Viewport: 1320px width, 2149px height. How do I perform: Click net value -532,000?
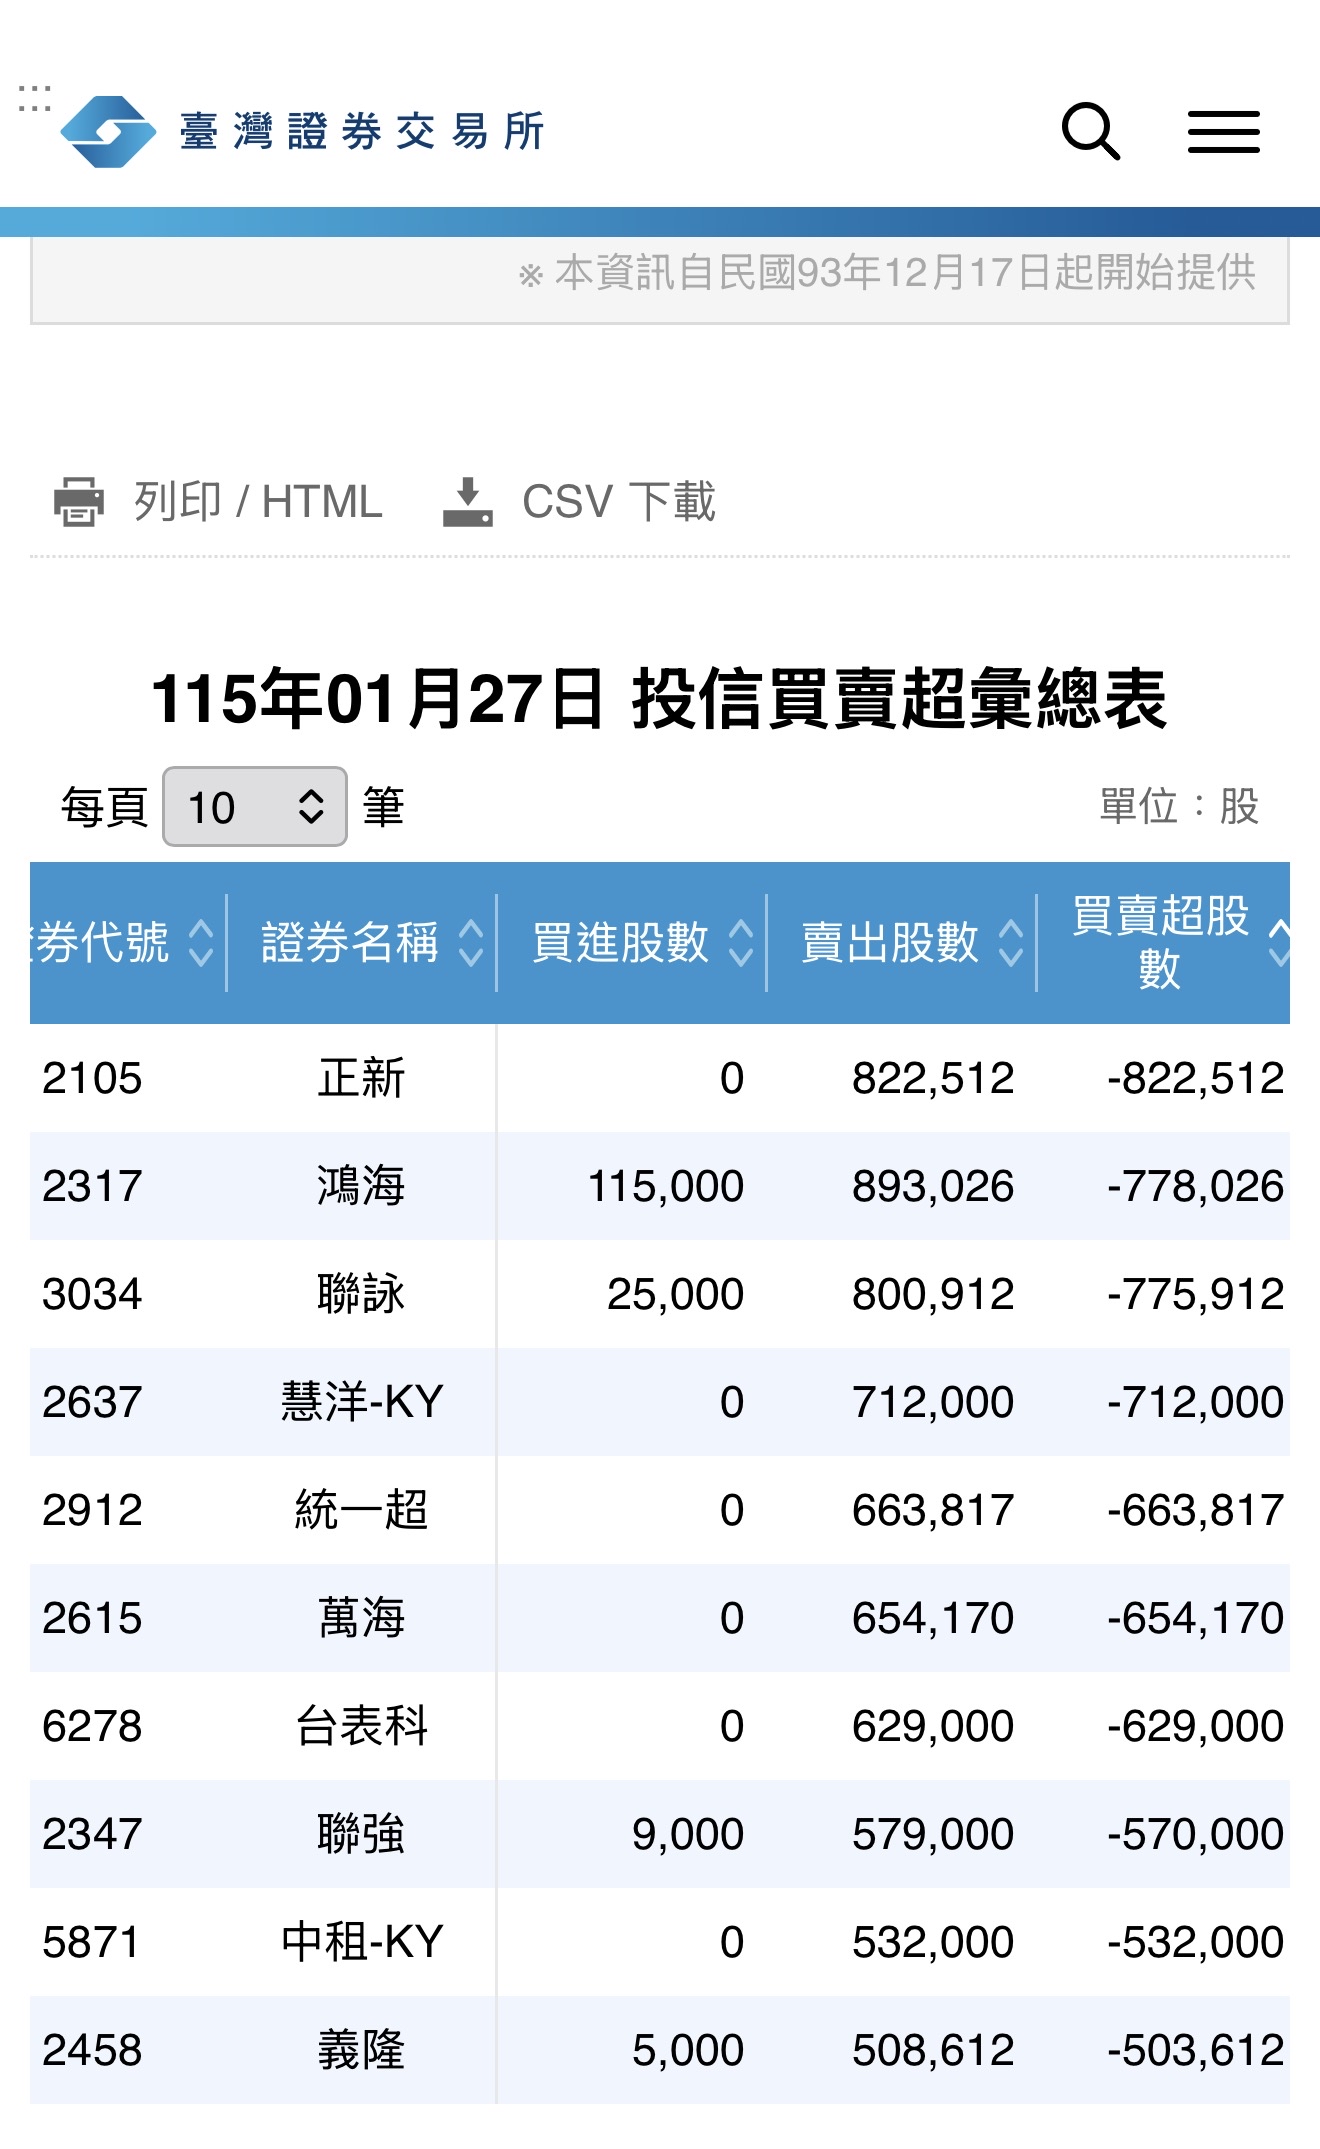coord(1195,1942)
